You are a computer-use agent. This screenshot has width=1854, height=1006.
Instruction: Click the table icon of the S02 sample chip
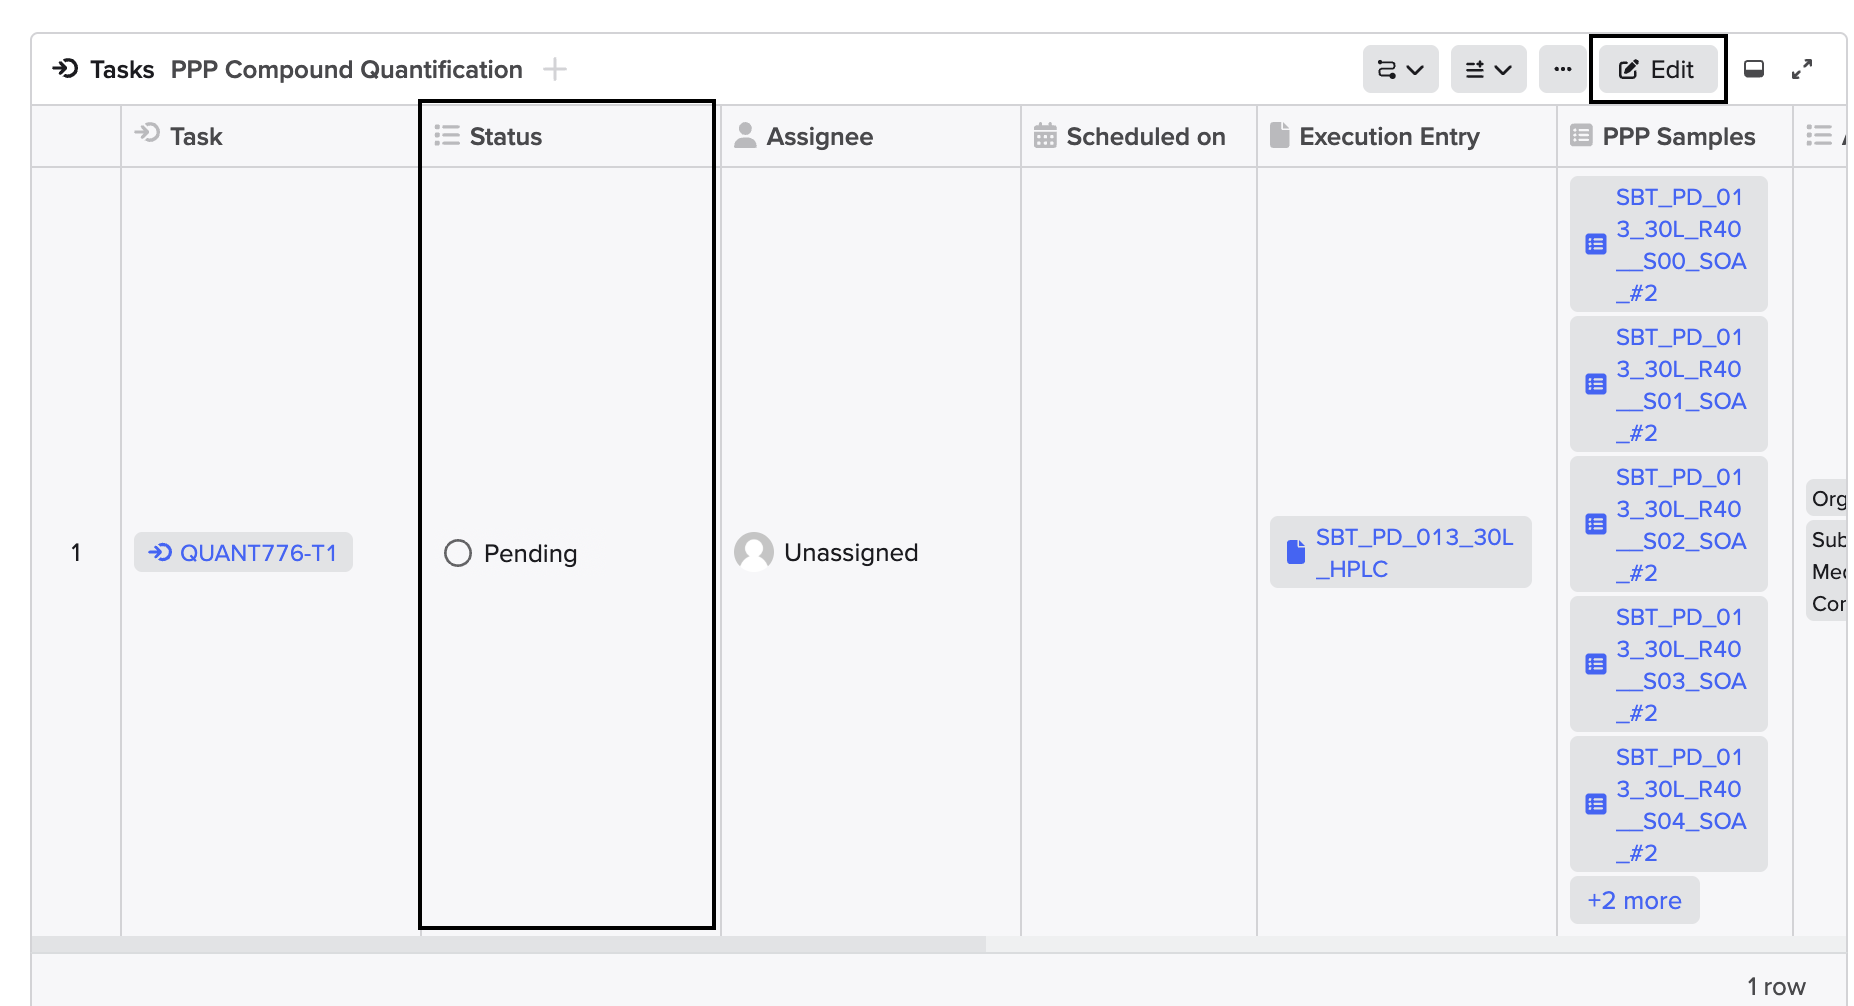click(1596, 524)
